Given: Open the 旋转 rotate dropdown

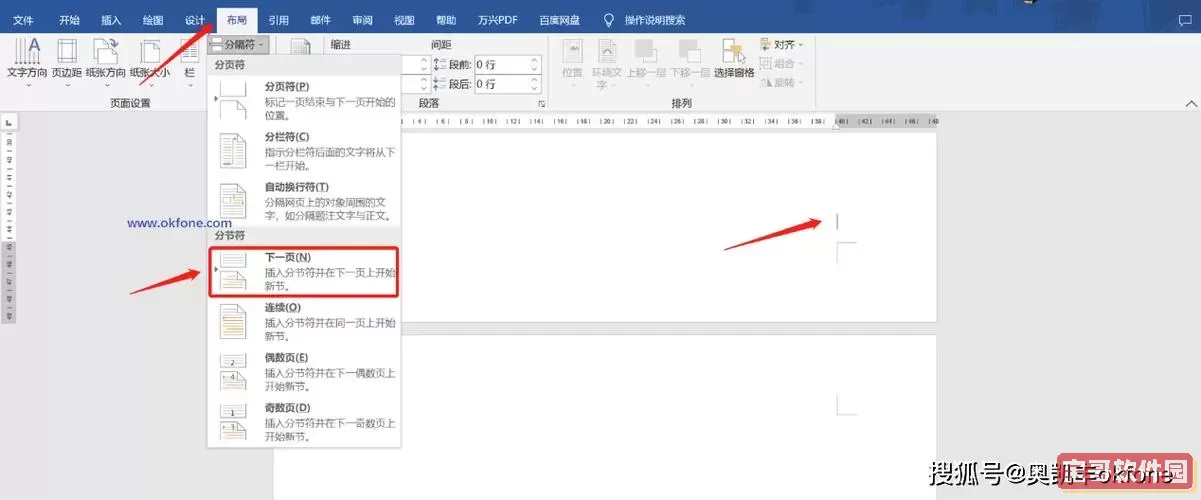Looking at the screenshot, I should (782, 82).
